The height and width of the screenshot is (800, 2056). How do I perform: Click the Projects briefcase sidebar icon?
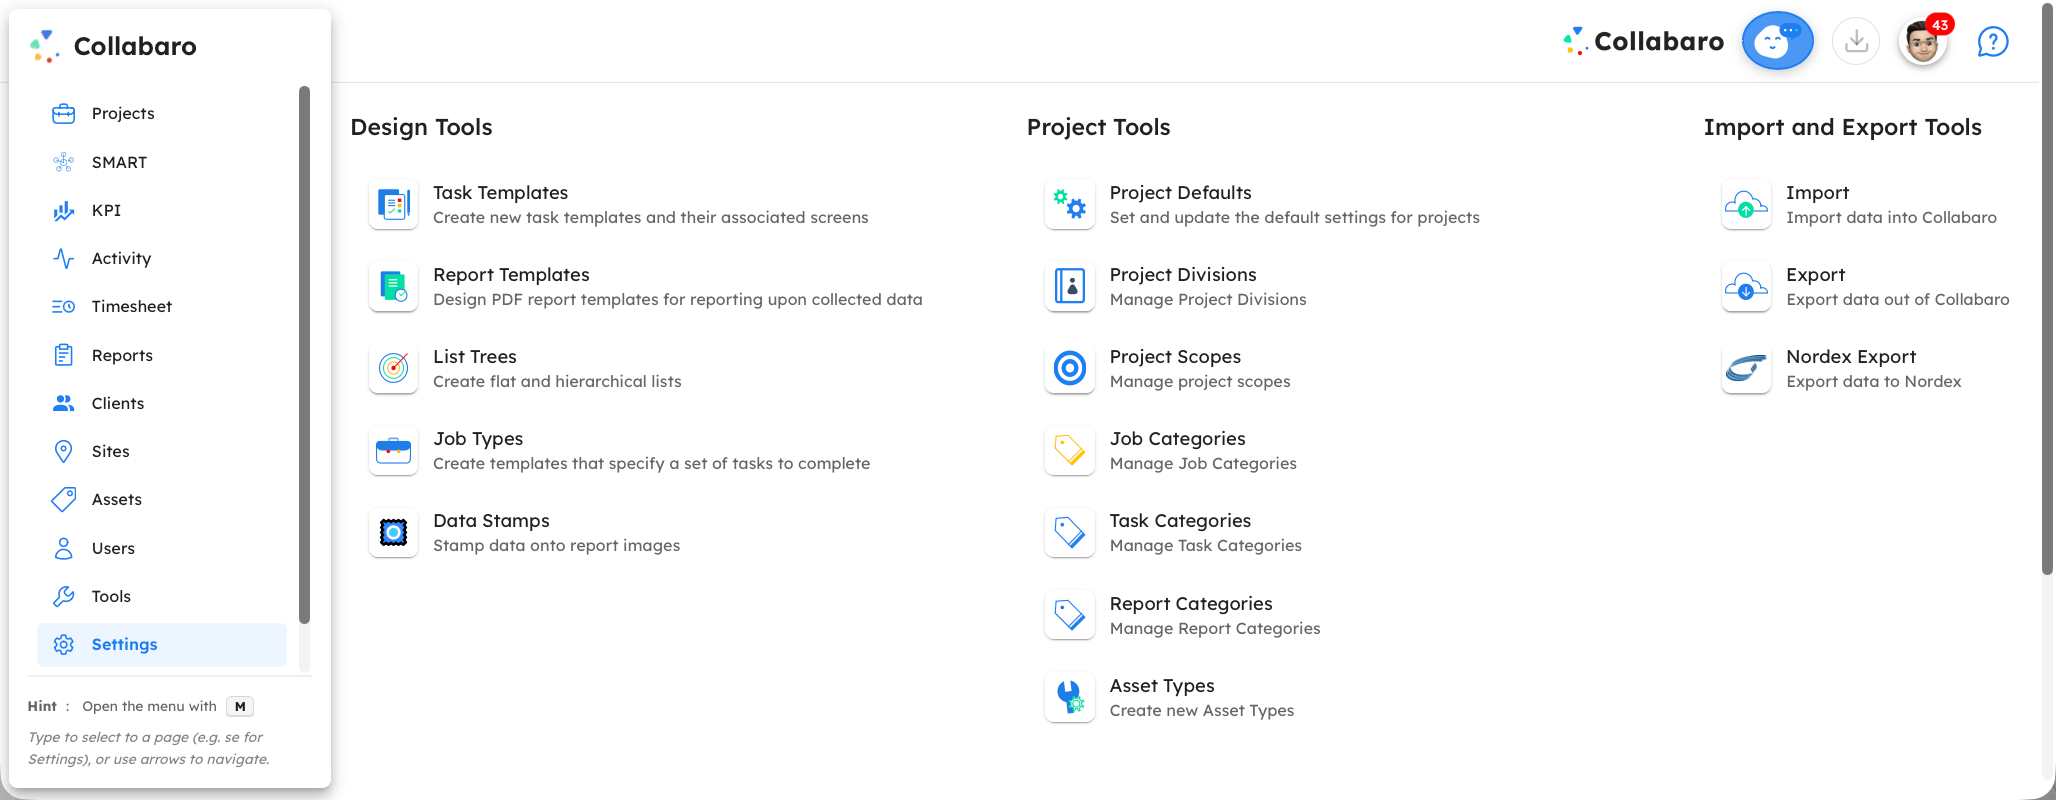click(63, 113)
